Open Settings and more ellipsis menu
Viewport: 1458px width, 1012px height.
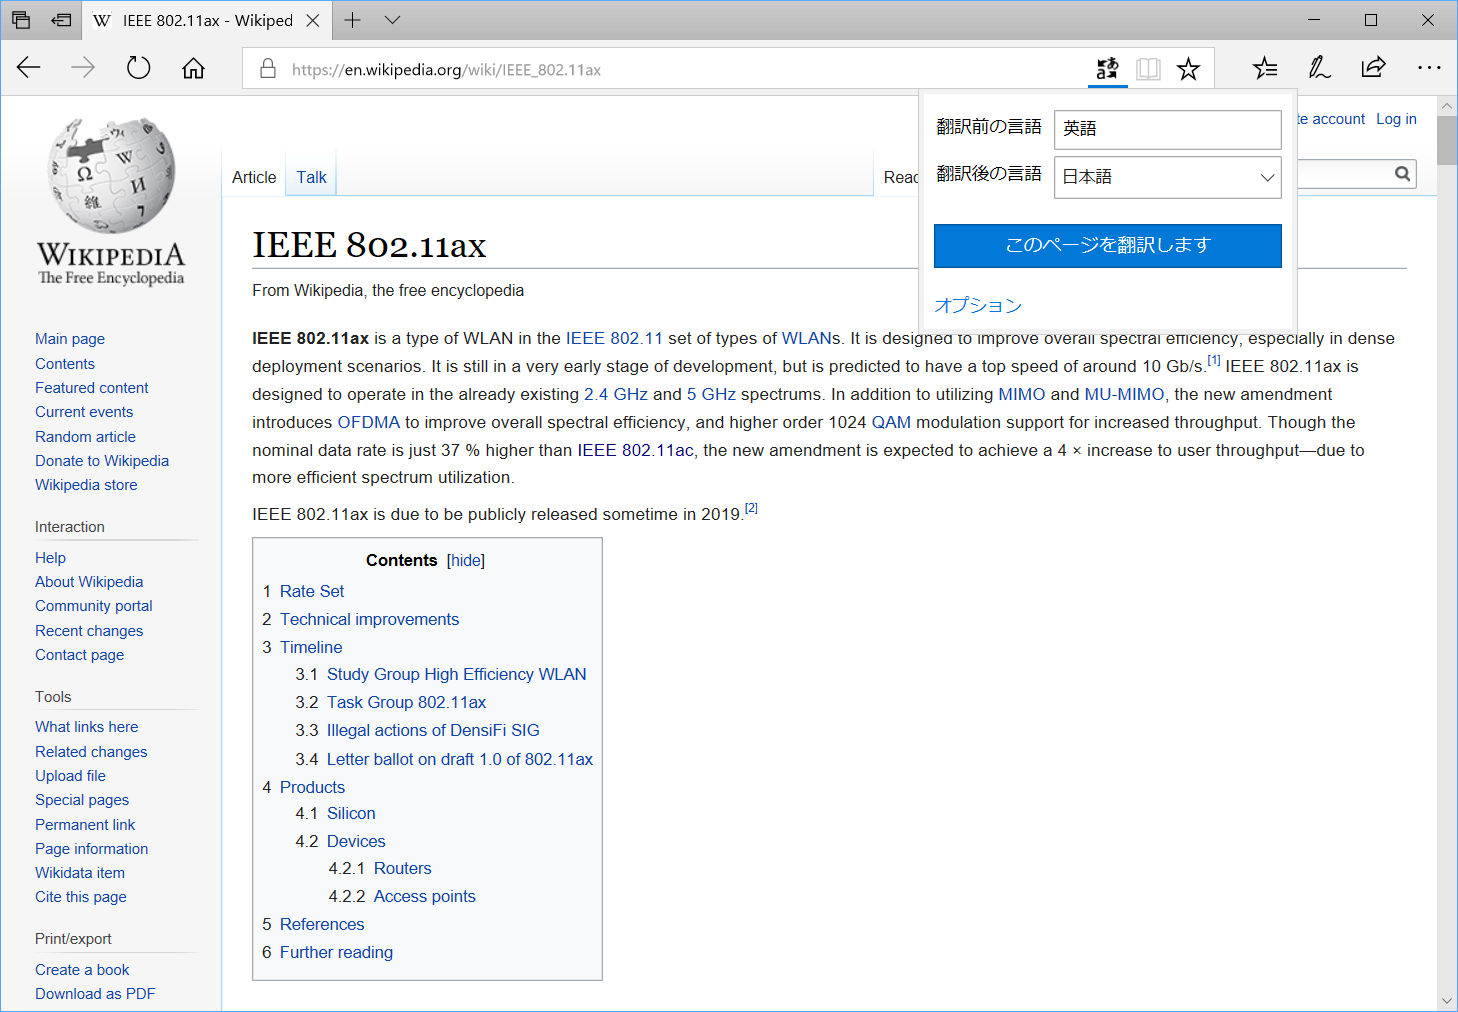(1429, 68)
